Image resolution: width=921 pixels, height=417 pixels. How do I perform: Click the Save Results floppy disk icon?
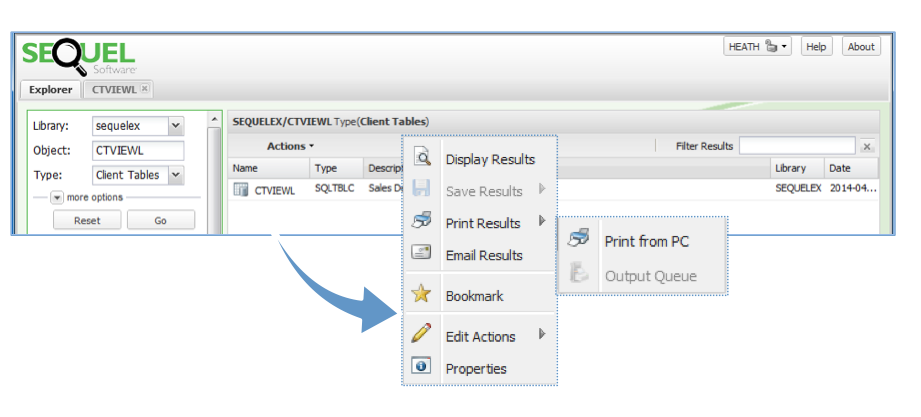click(422, 190)
